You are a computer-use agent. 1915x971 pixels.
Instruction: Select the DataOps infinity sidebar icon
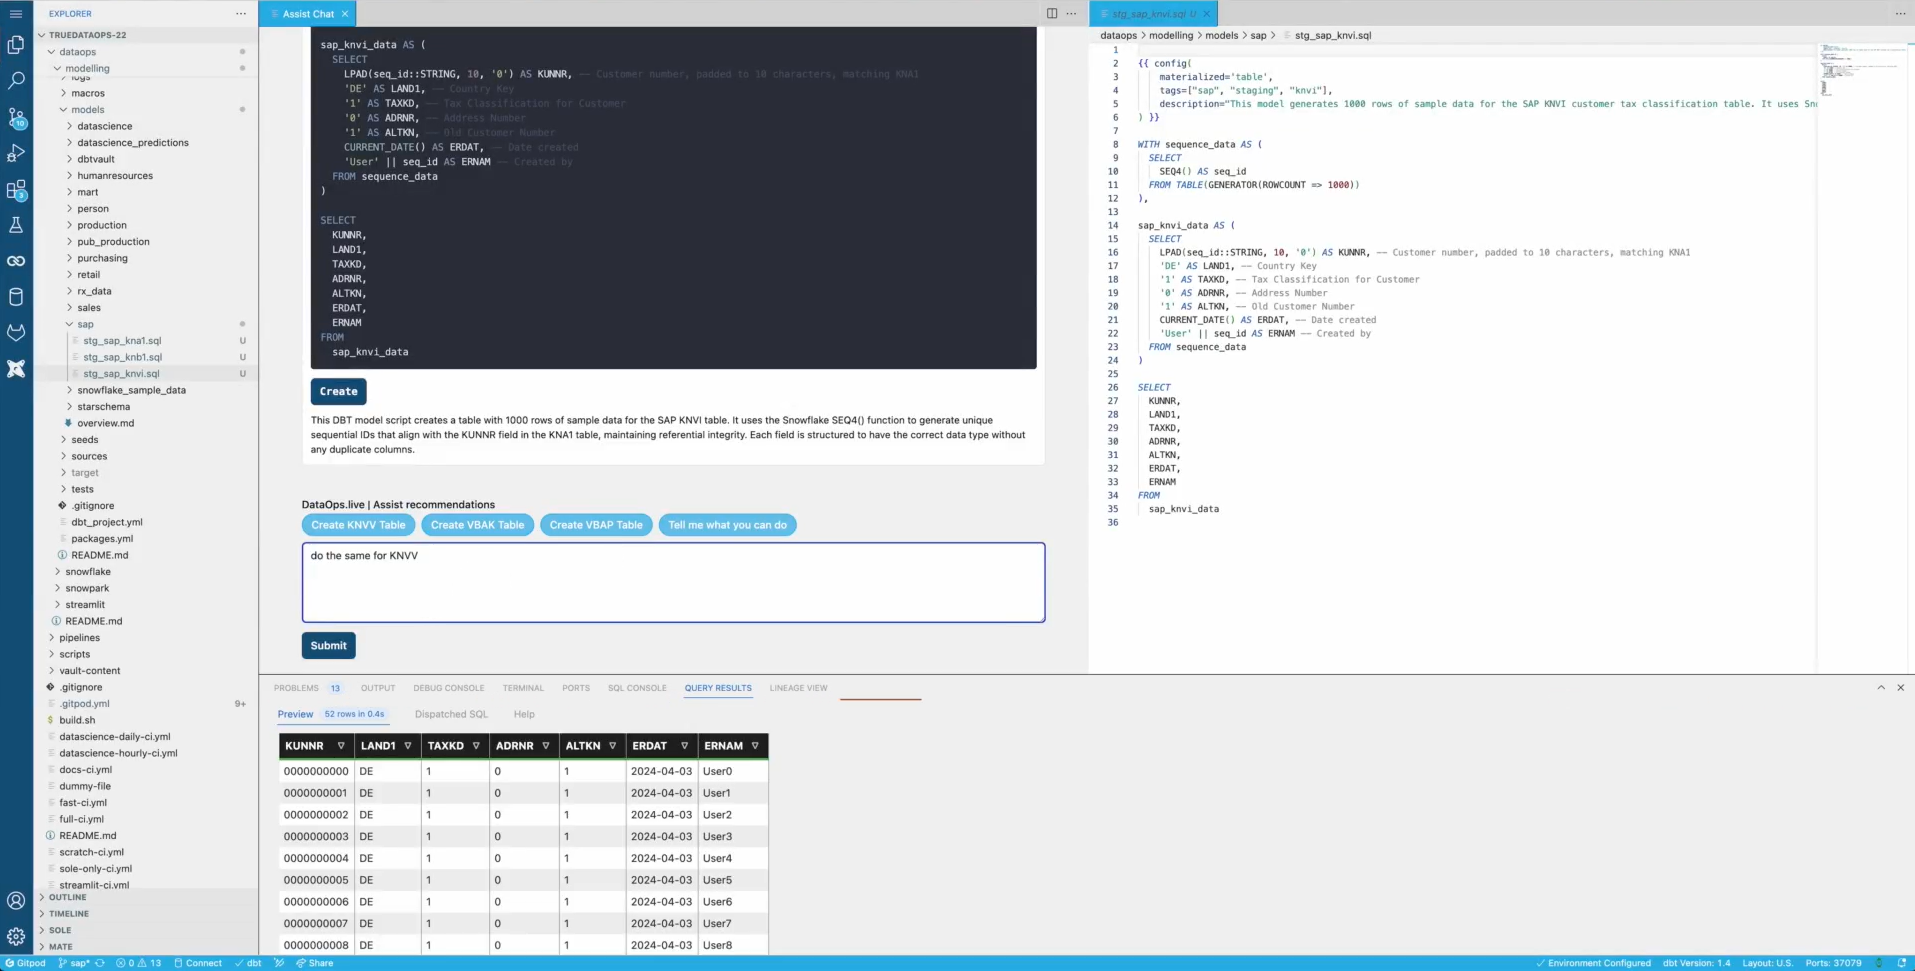tap(16, 260)
